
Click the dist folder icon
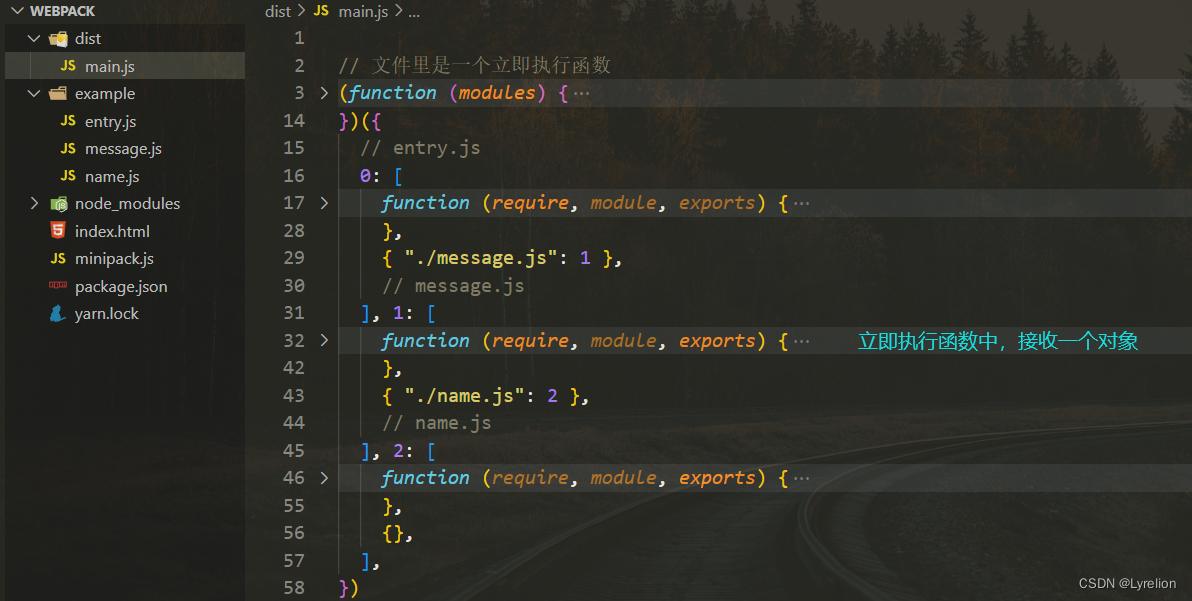tap(58, 38)
